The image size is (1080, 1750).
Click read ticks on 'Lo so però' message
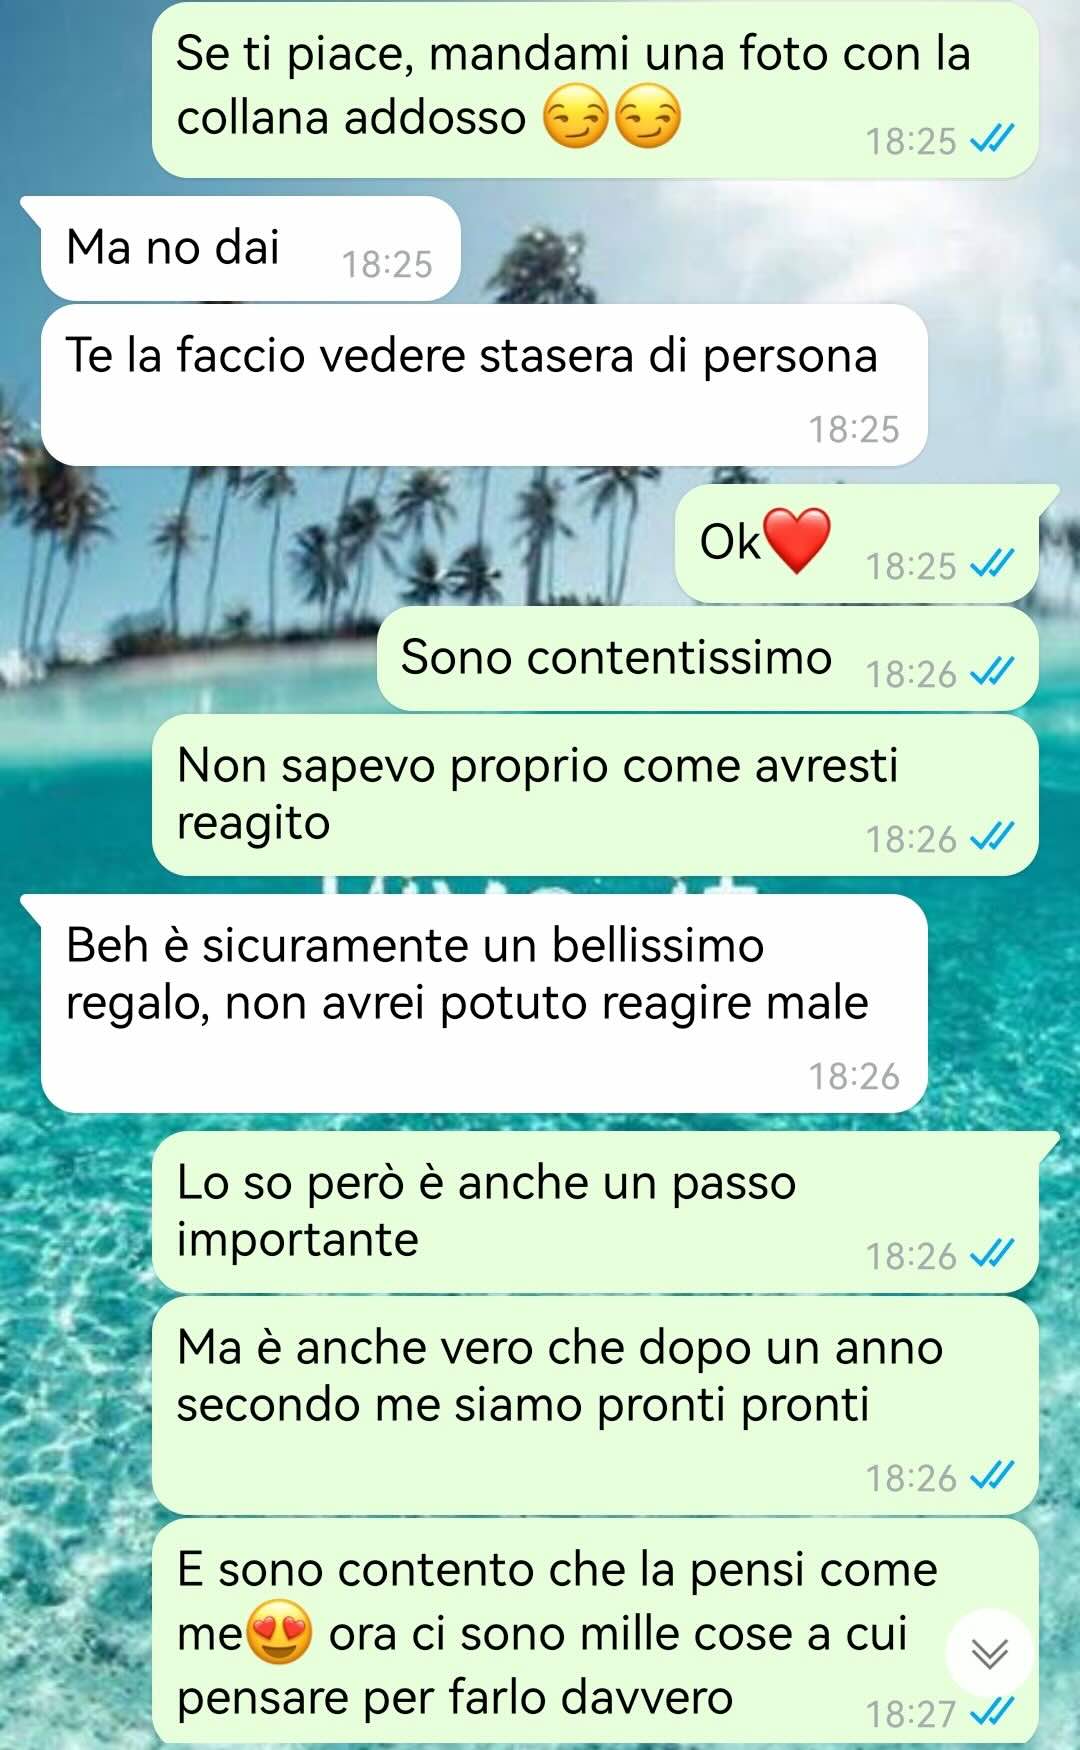point(993,1254)
